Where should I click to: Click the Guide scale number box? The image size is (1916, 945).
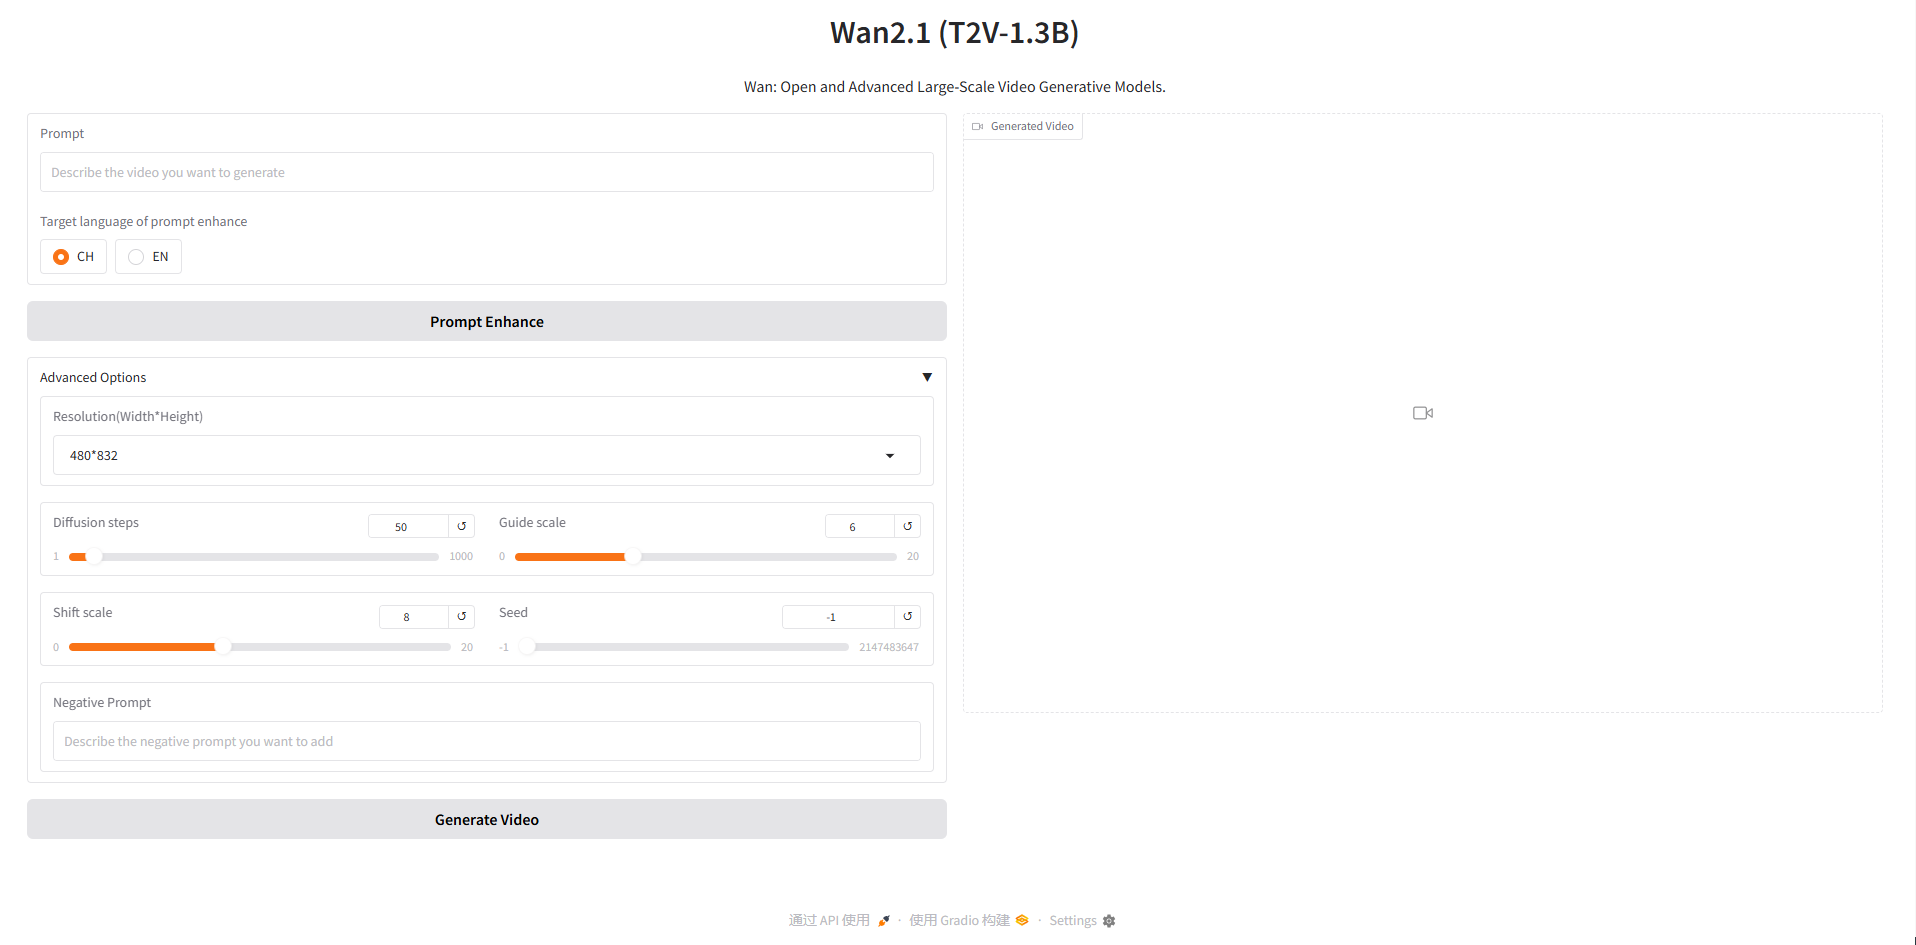(859, 526)
